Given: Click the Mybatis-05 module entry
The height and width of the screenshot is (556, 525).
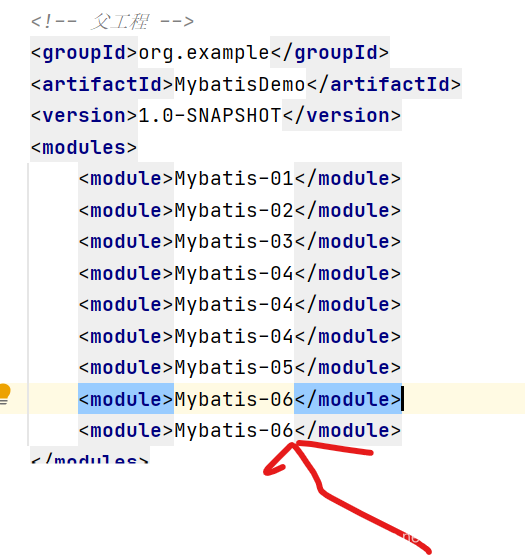Looking at the screenshot, I should coord(240,367).
